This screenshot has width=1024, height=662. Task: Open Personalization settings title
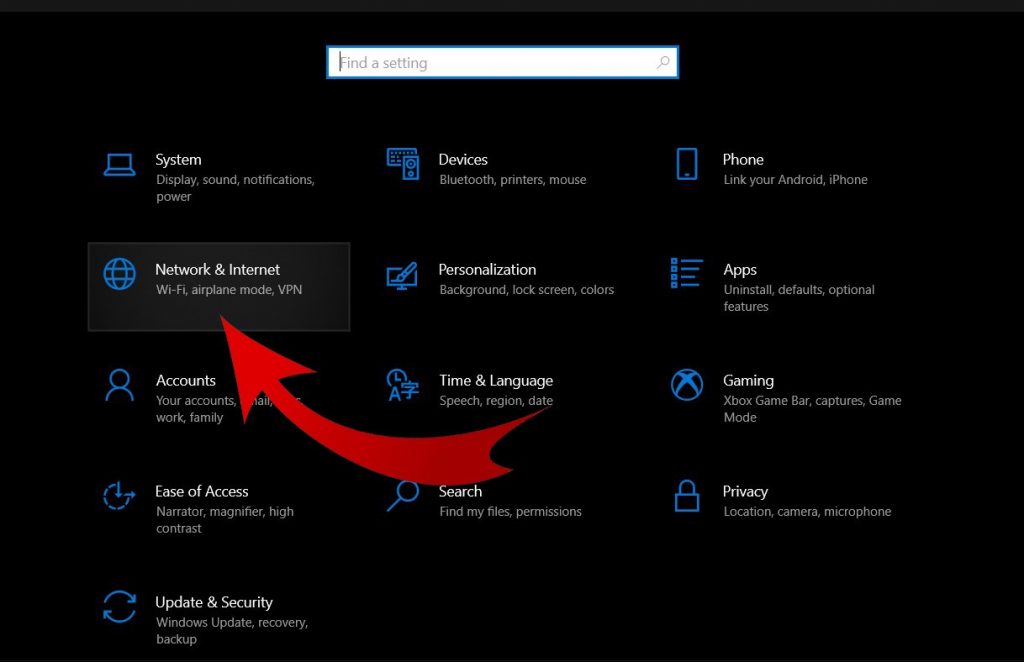(x=487, y=270)
